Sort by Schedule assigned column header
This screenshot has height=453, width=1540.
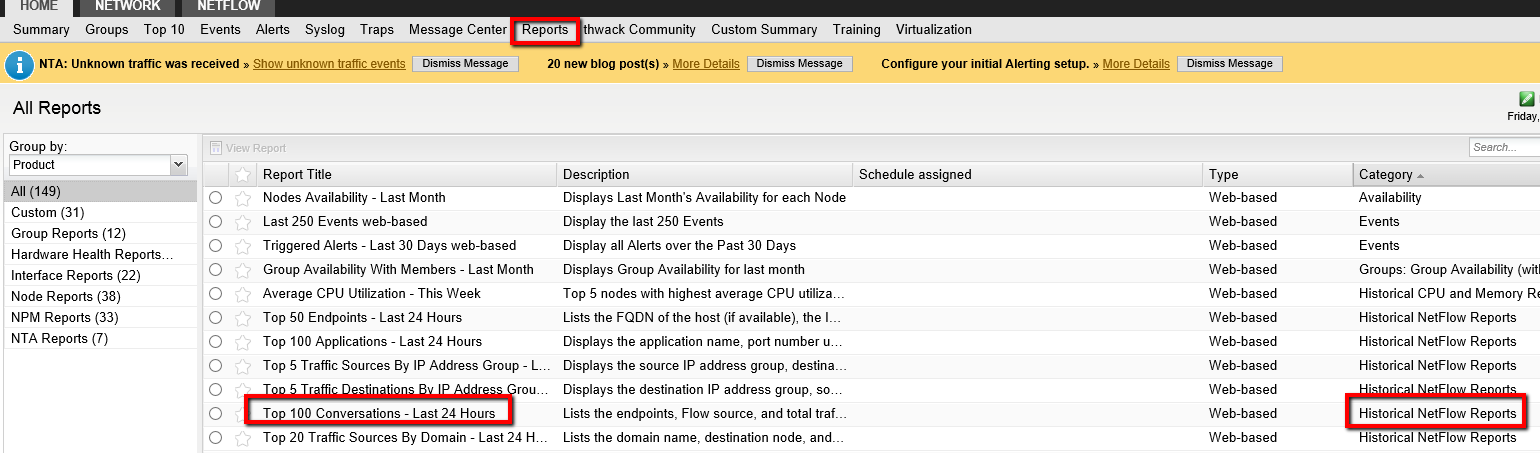[x=1027, y=174]
